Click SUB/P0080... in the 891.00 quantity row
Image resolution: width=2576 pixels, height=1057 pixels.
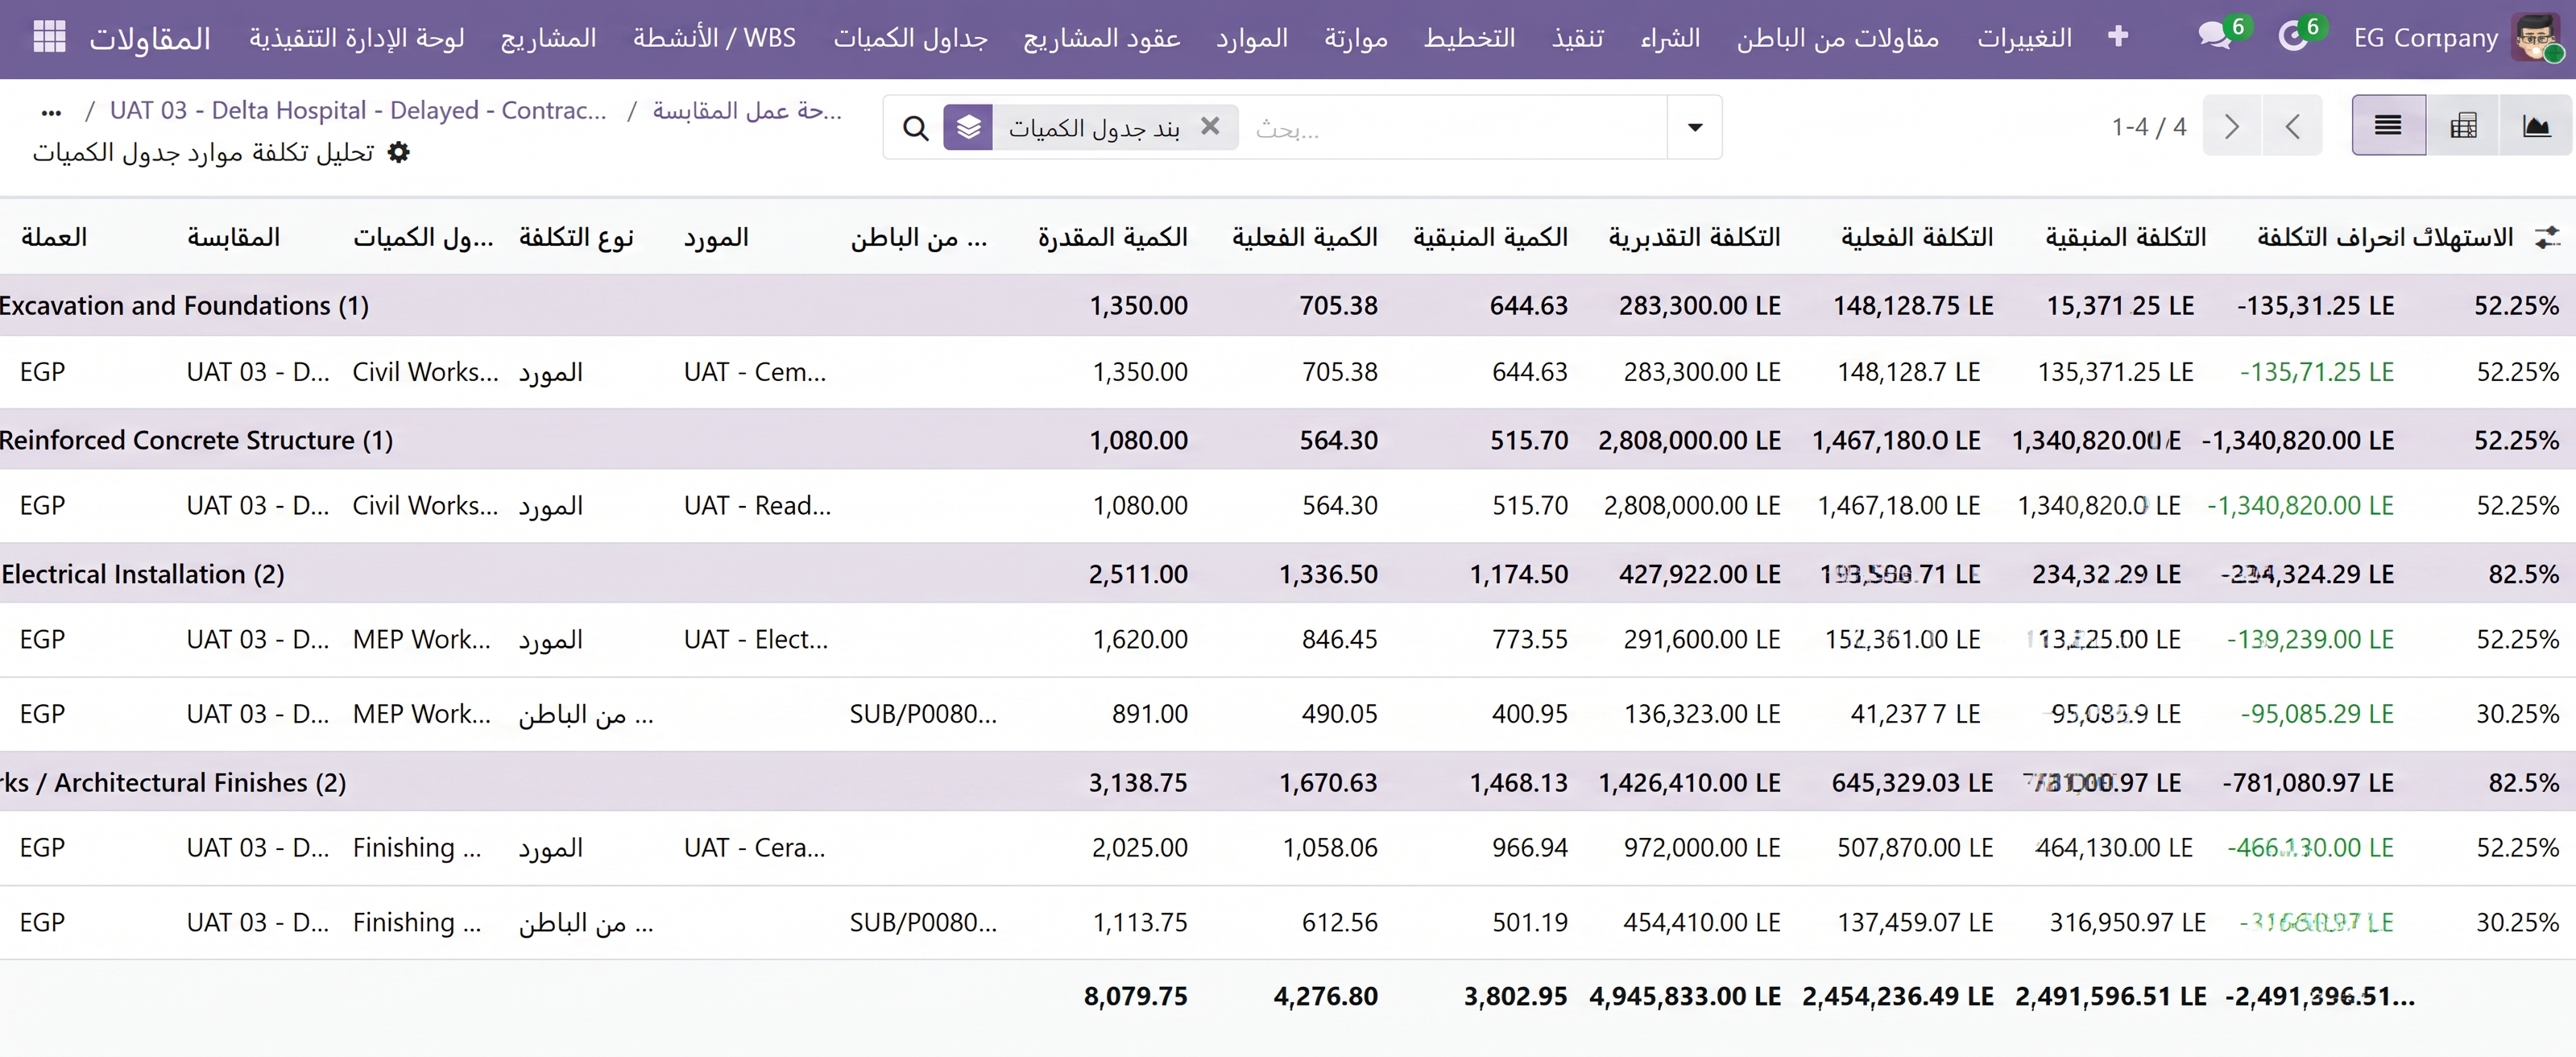pyautogui.click(x=923, y=714)
